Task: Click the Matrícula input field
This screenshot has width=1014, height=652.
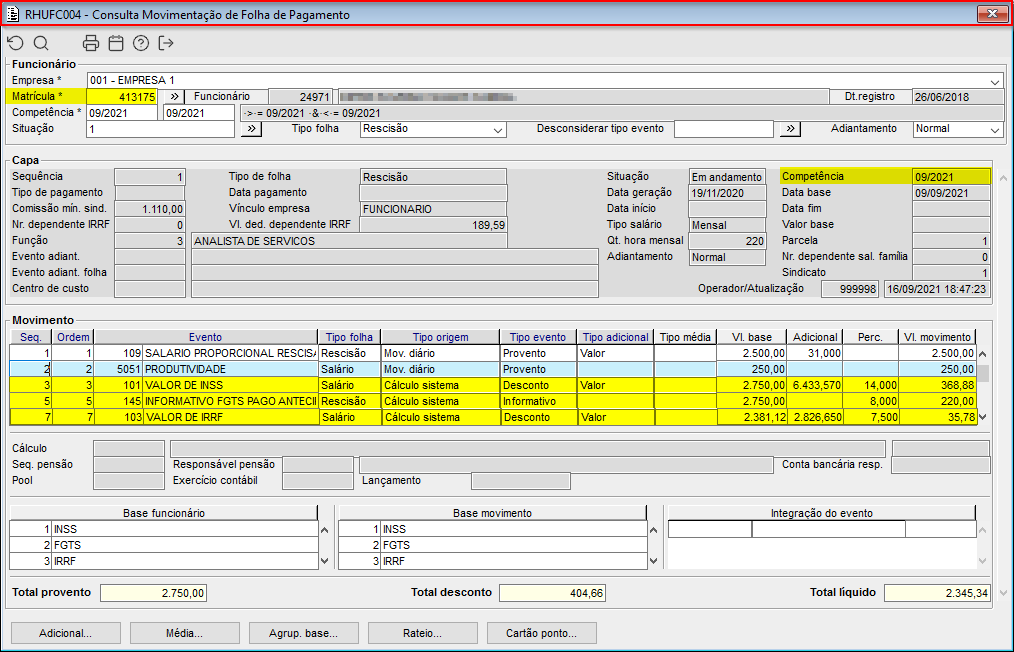Action: click(121, 97)
